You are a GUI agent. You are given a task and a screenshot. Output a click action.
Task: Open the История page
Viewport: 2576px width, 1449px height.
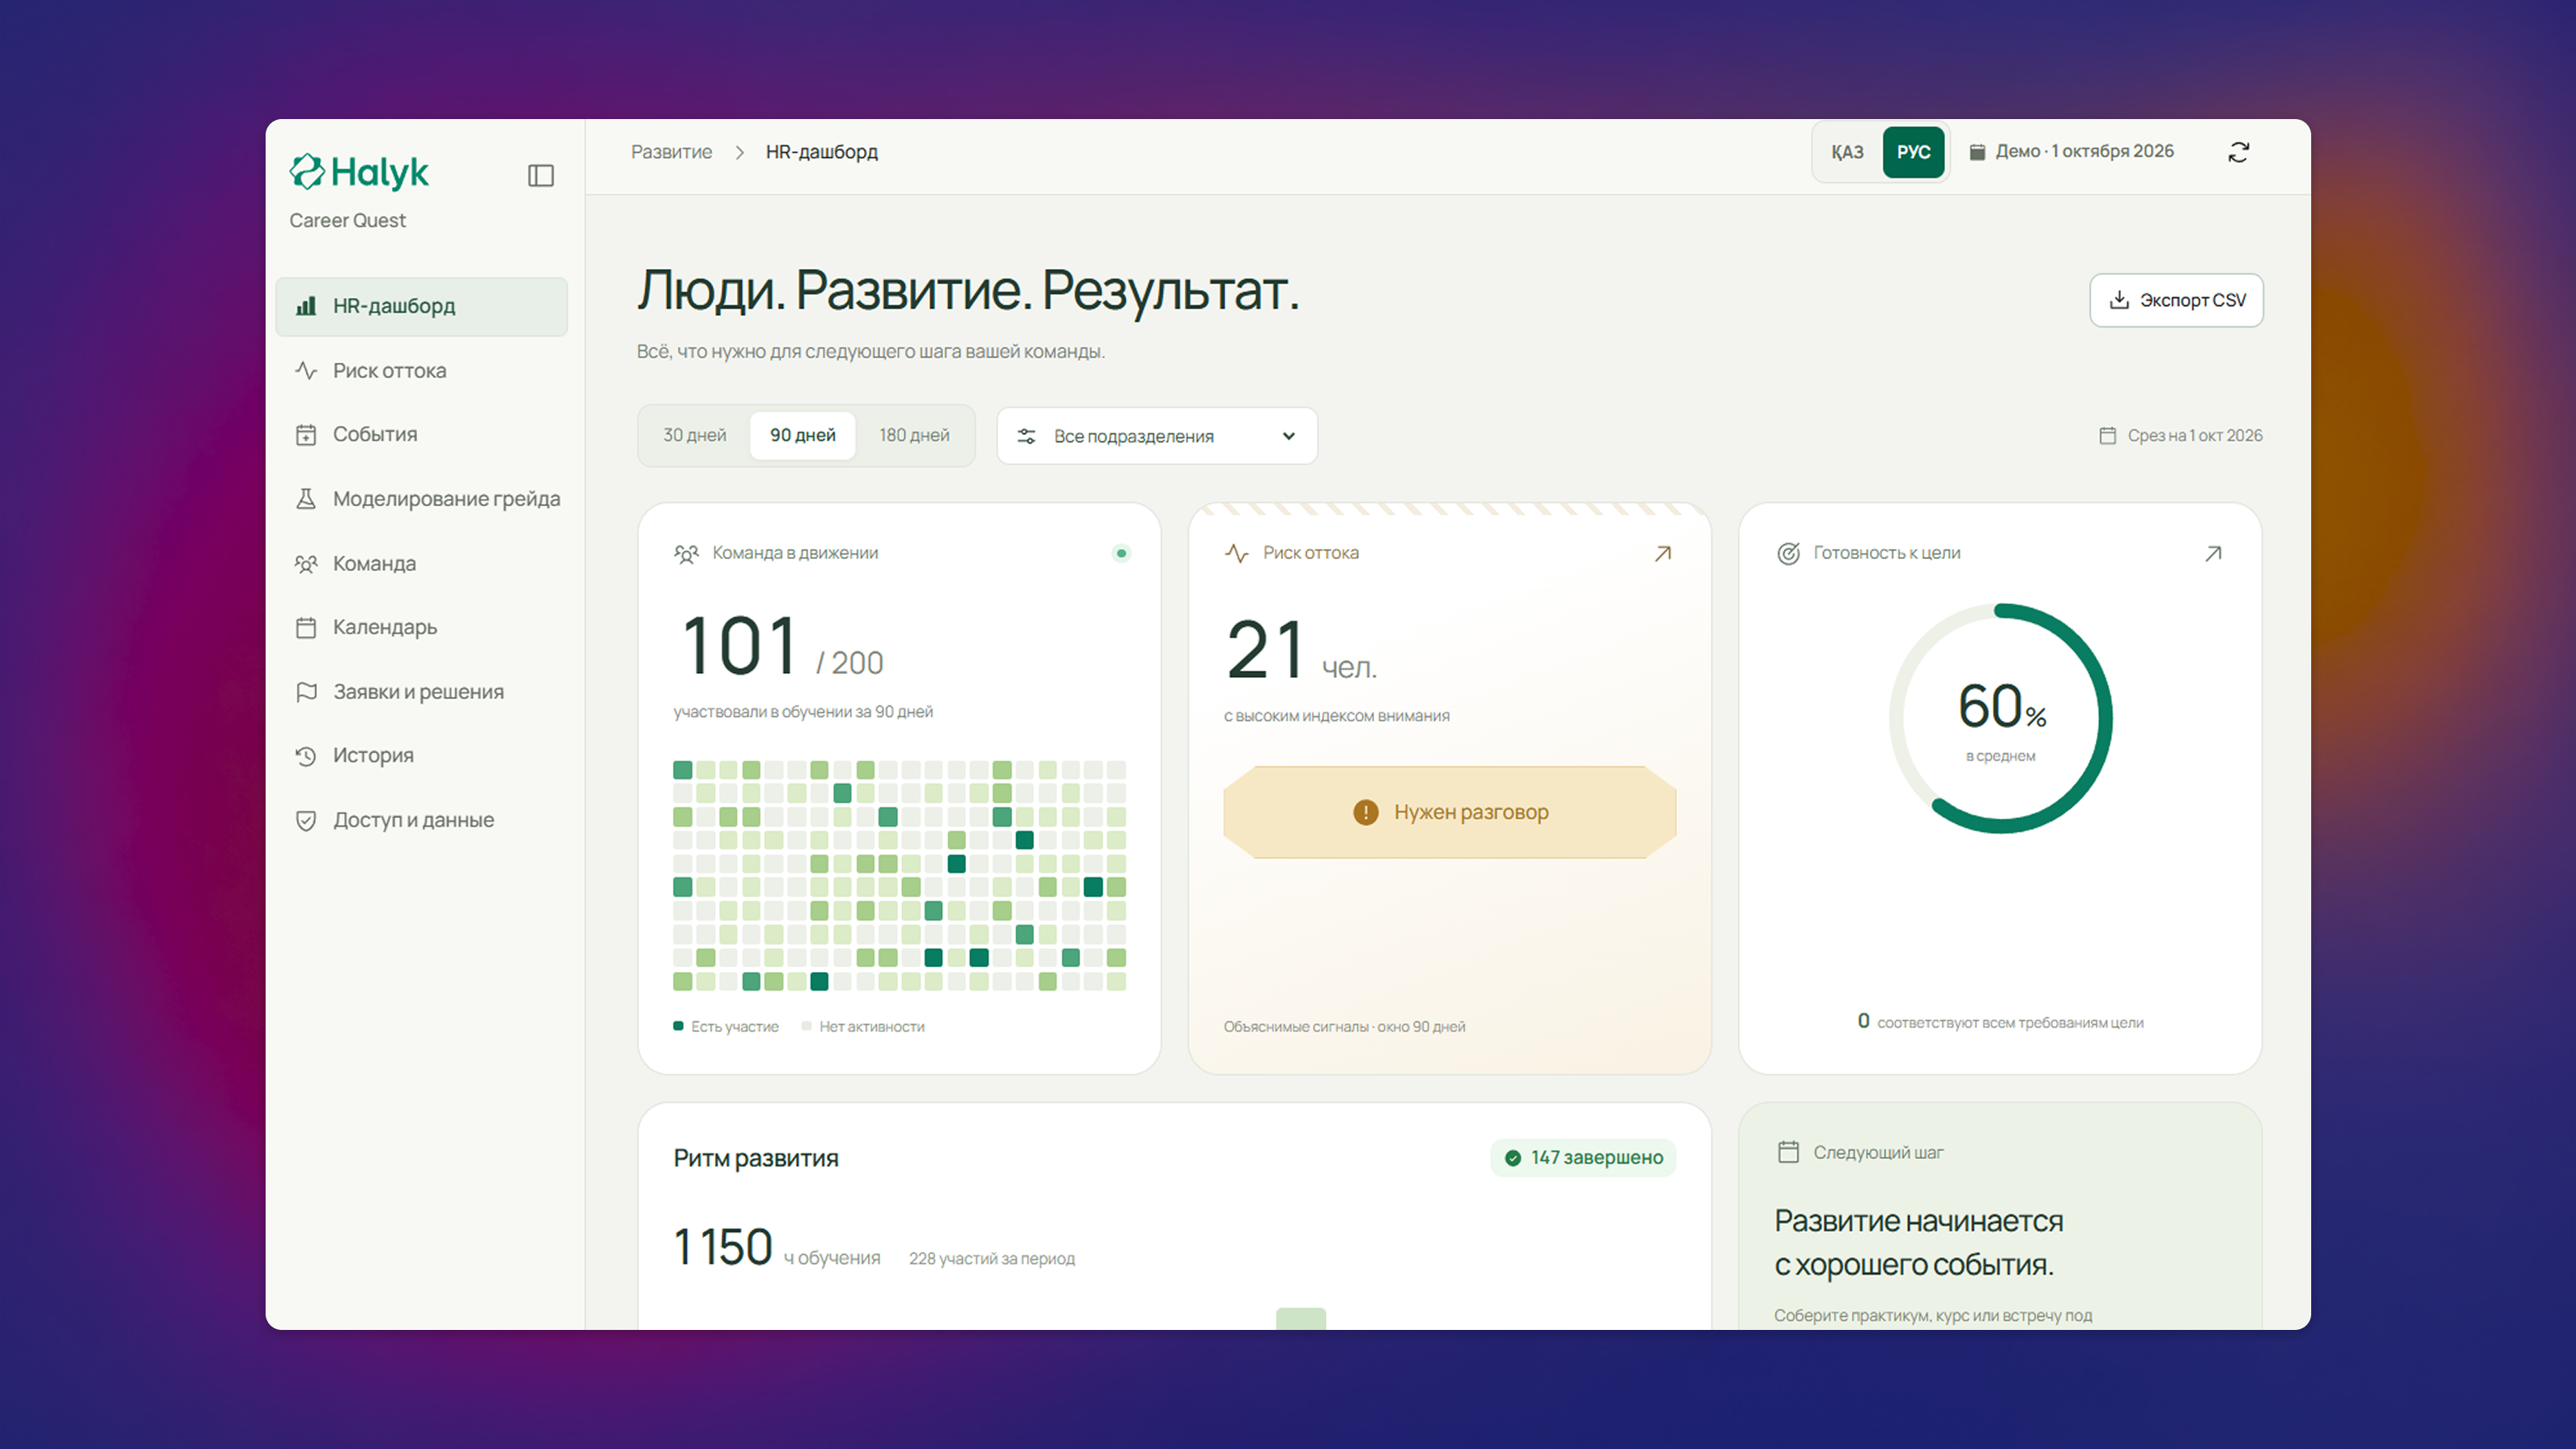(422, 756)
